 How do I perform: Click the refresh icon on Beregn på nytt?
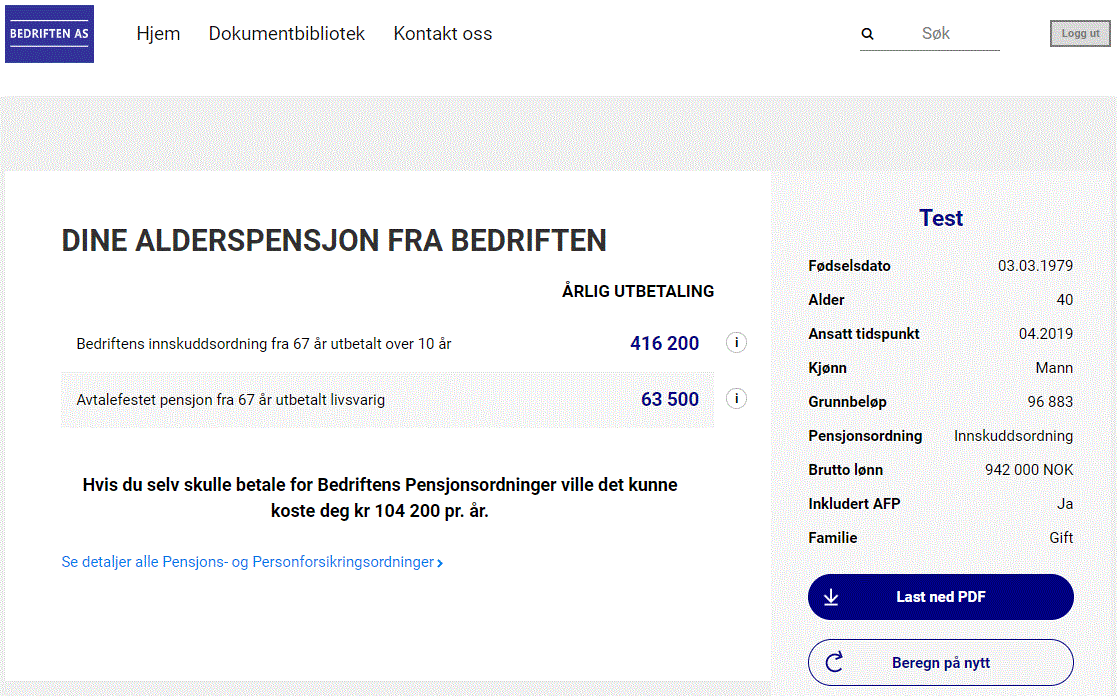[x=834, y=663]
